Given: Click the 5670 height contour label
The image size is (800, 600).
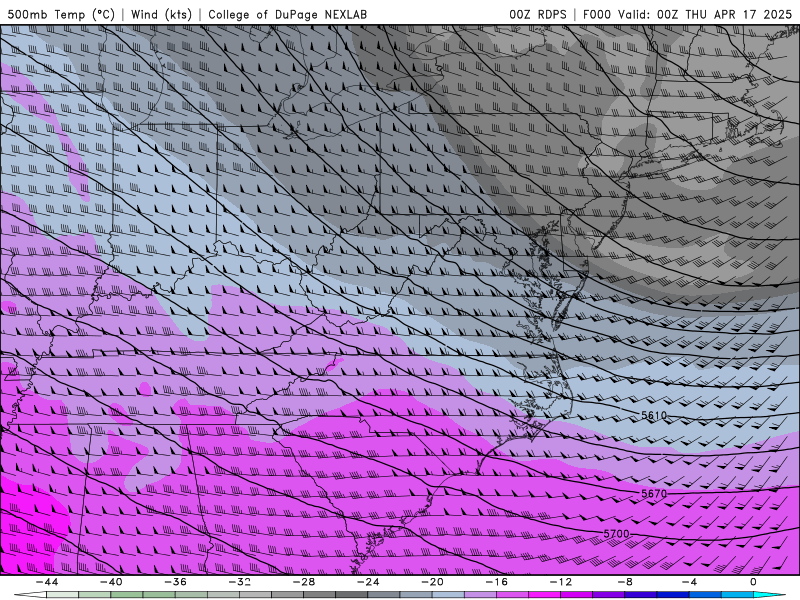Looking at the screenshot, I should [x=654, y=493].
